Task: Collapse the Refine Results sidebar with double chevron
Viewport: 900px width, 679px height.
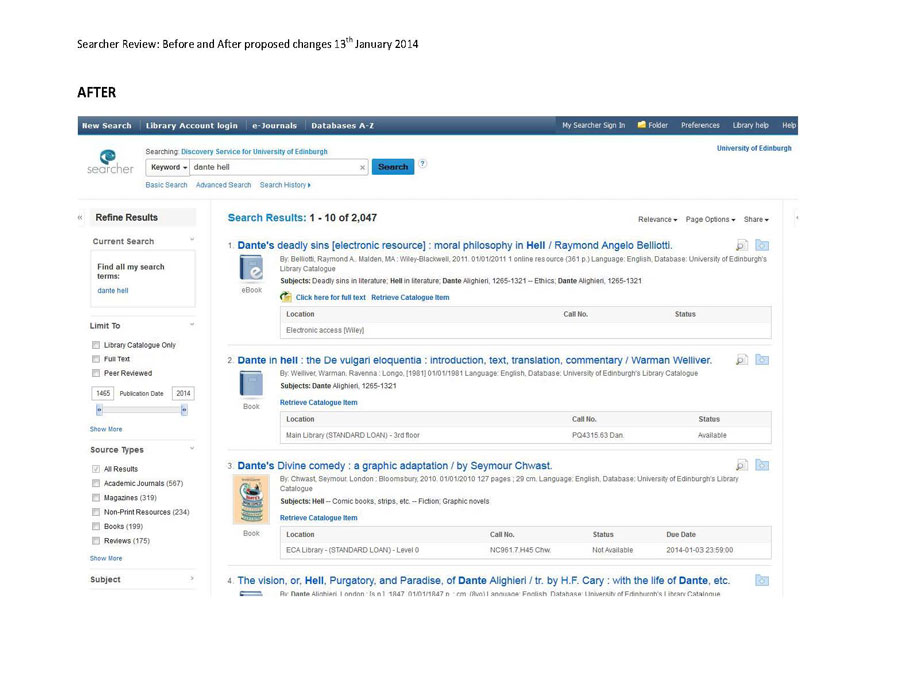Action: click(x=80, y=218)
